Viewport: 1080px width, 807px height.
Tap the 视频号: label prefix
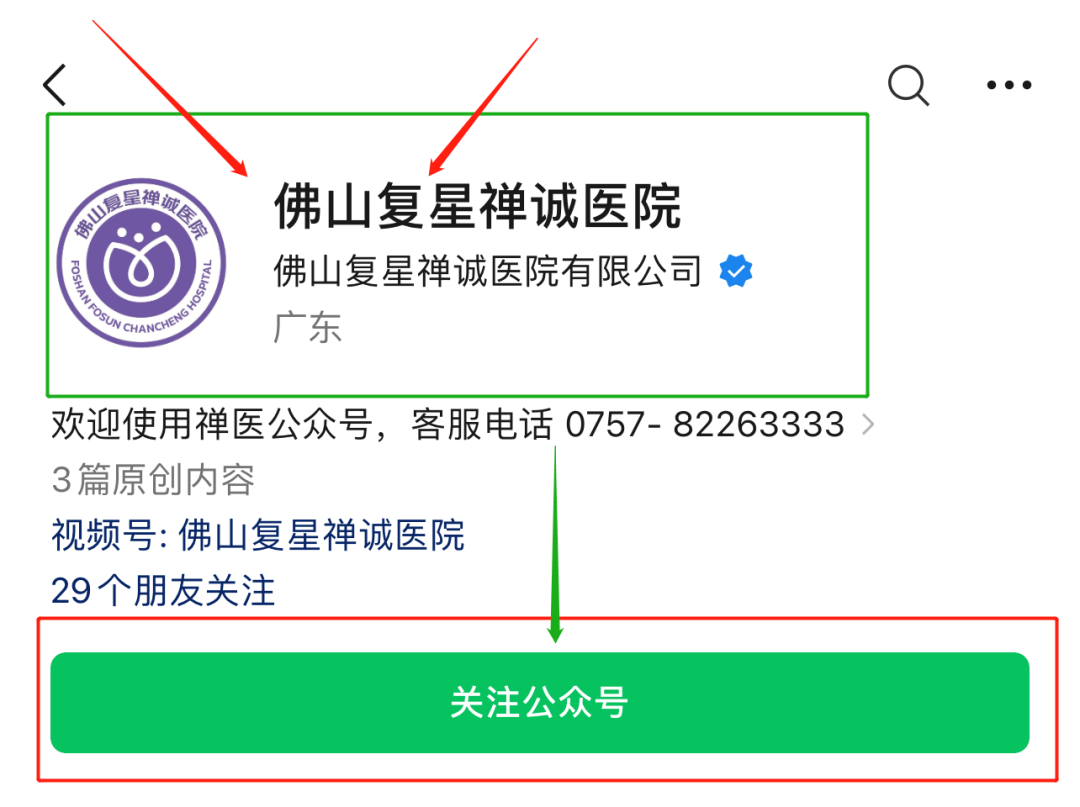(110, 535)
